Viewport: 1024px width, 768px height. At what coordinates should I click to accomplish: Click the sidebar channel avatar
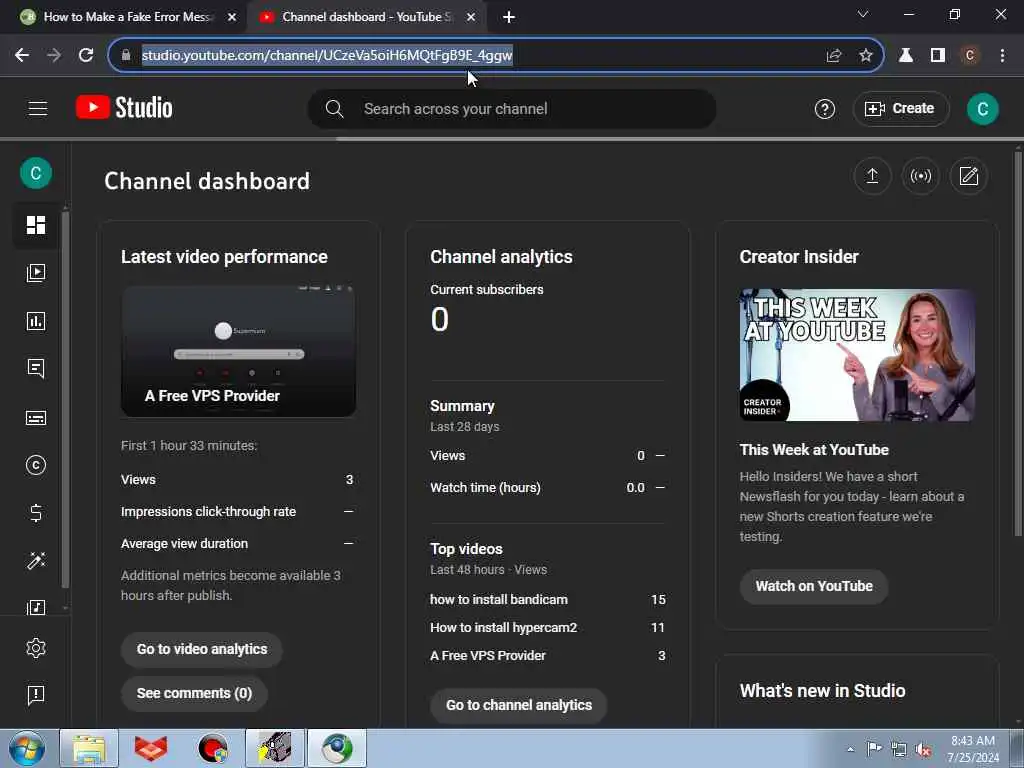36,173
